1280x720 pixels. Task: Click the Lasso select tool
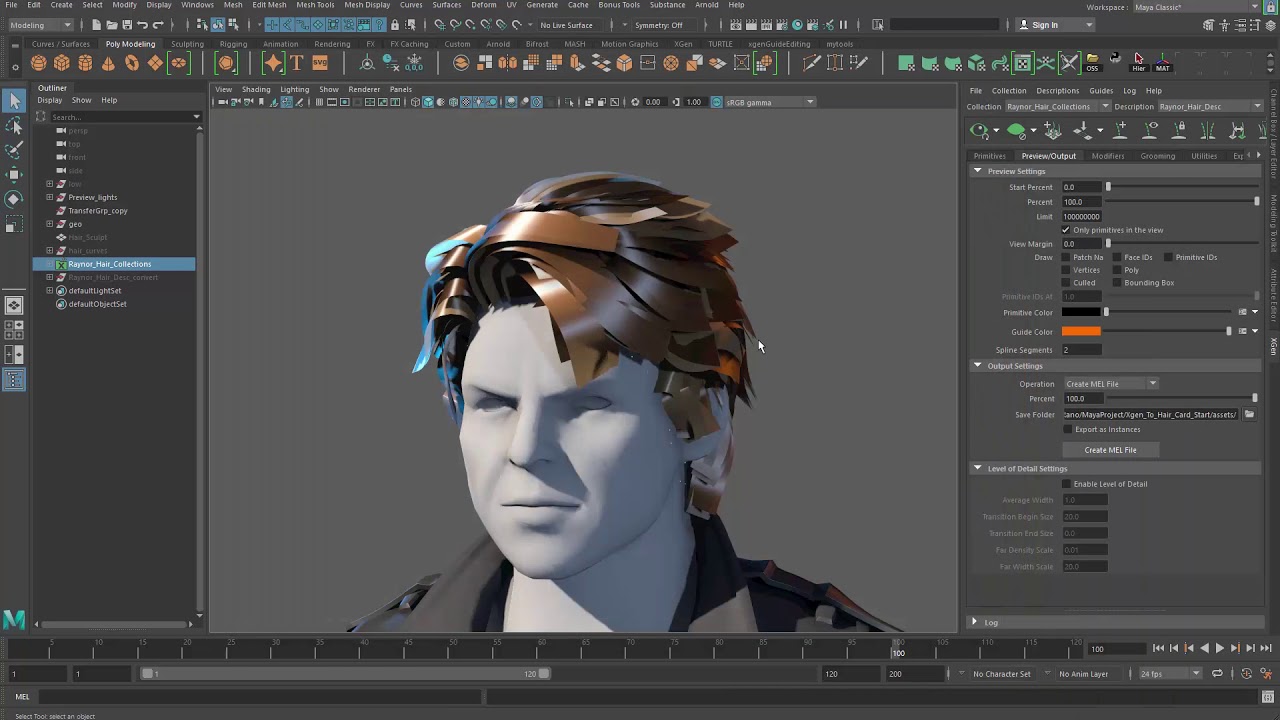click(x=14, y=126)
